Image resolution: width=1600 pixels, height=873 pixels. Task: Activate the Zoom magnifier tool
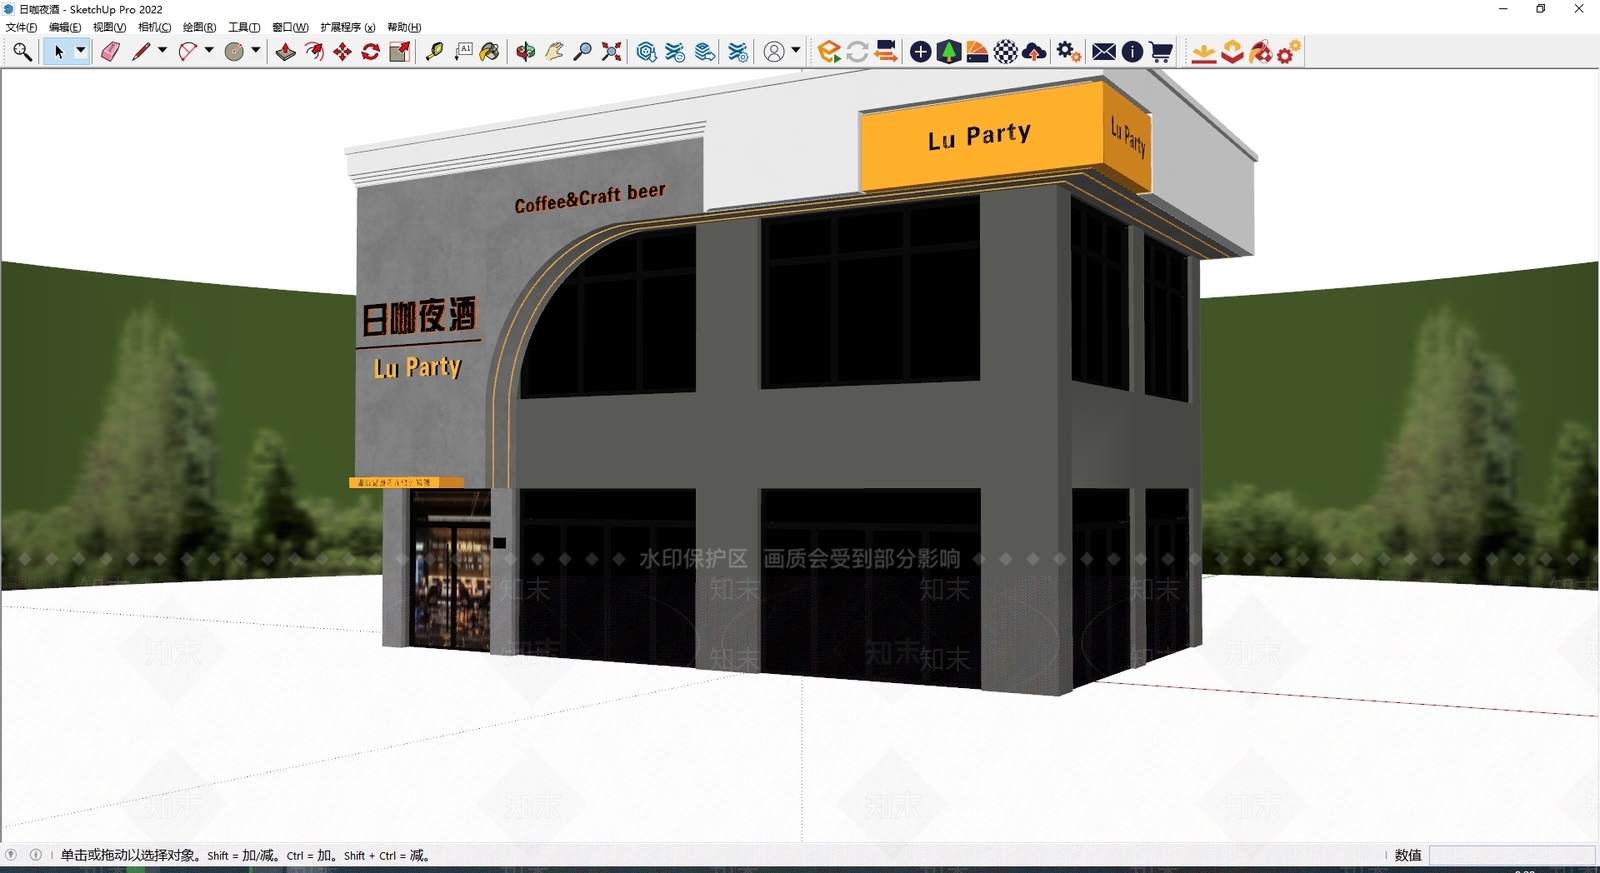pos(582,52)
